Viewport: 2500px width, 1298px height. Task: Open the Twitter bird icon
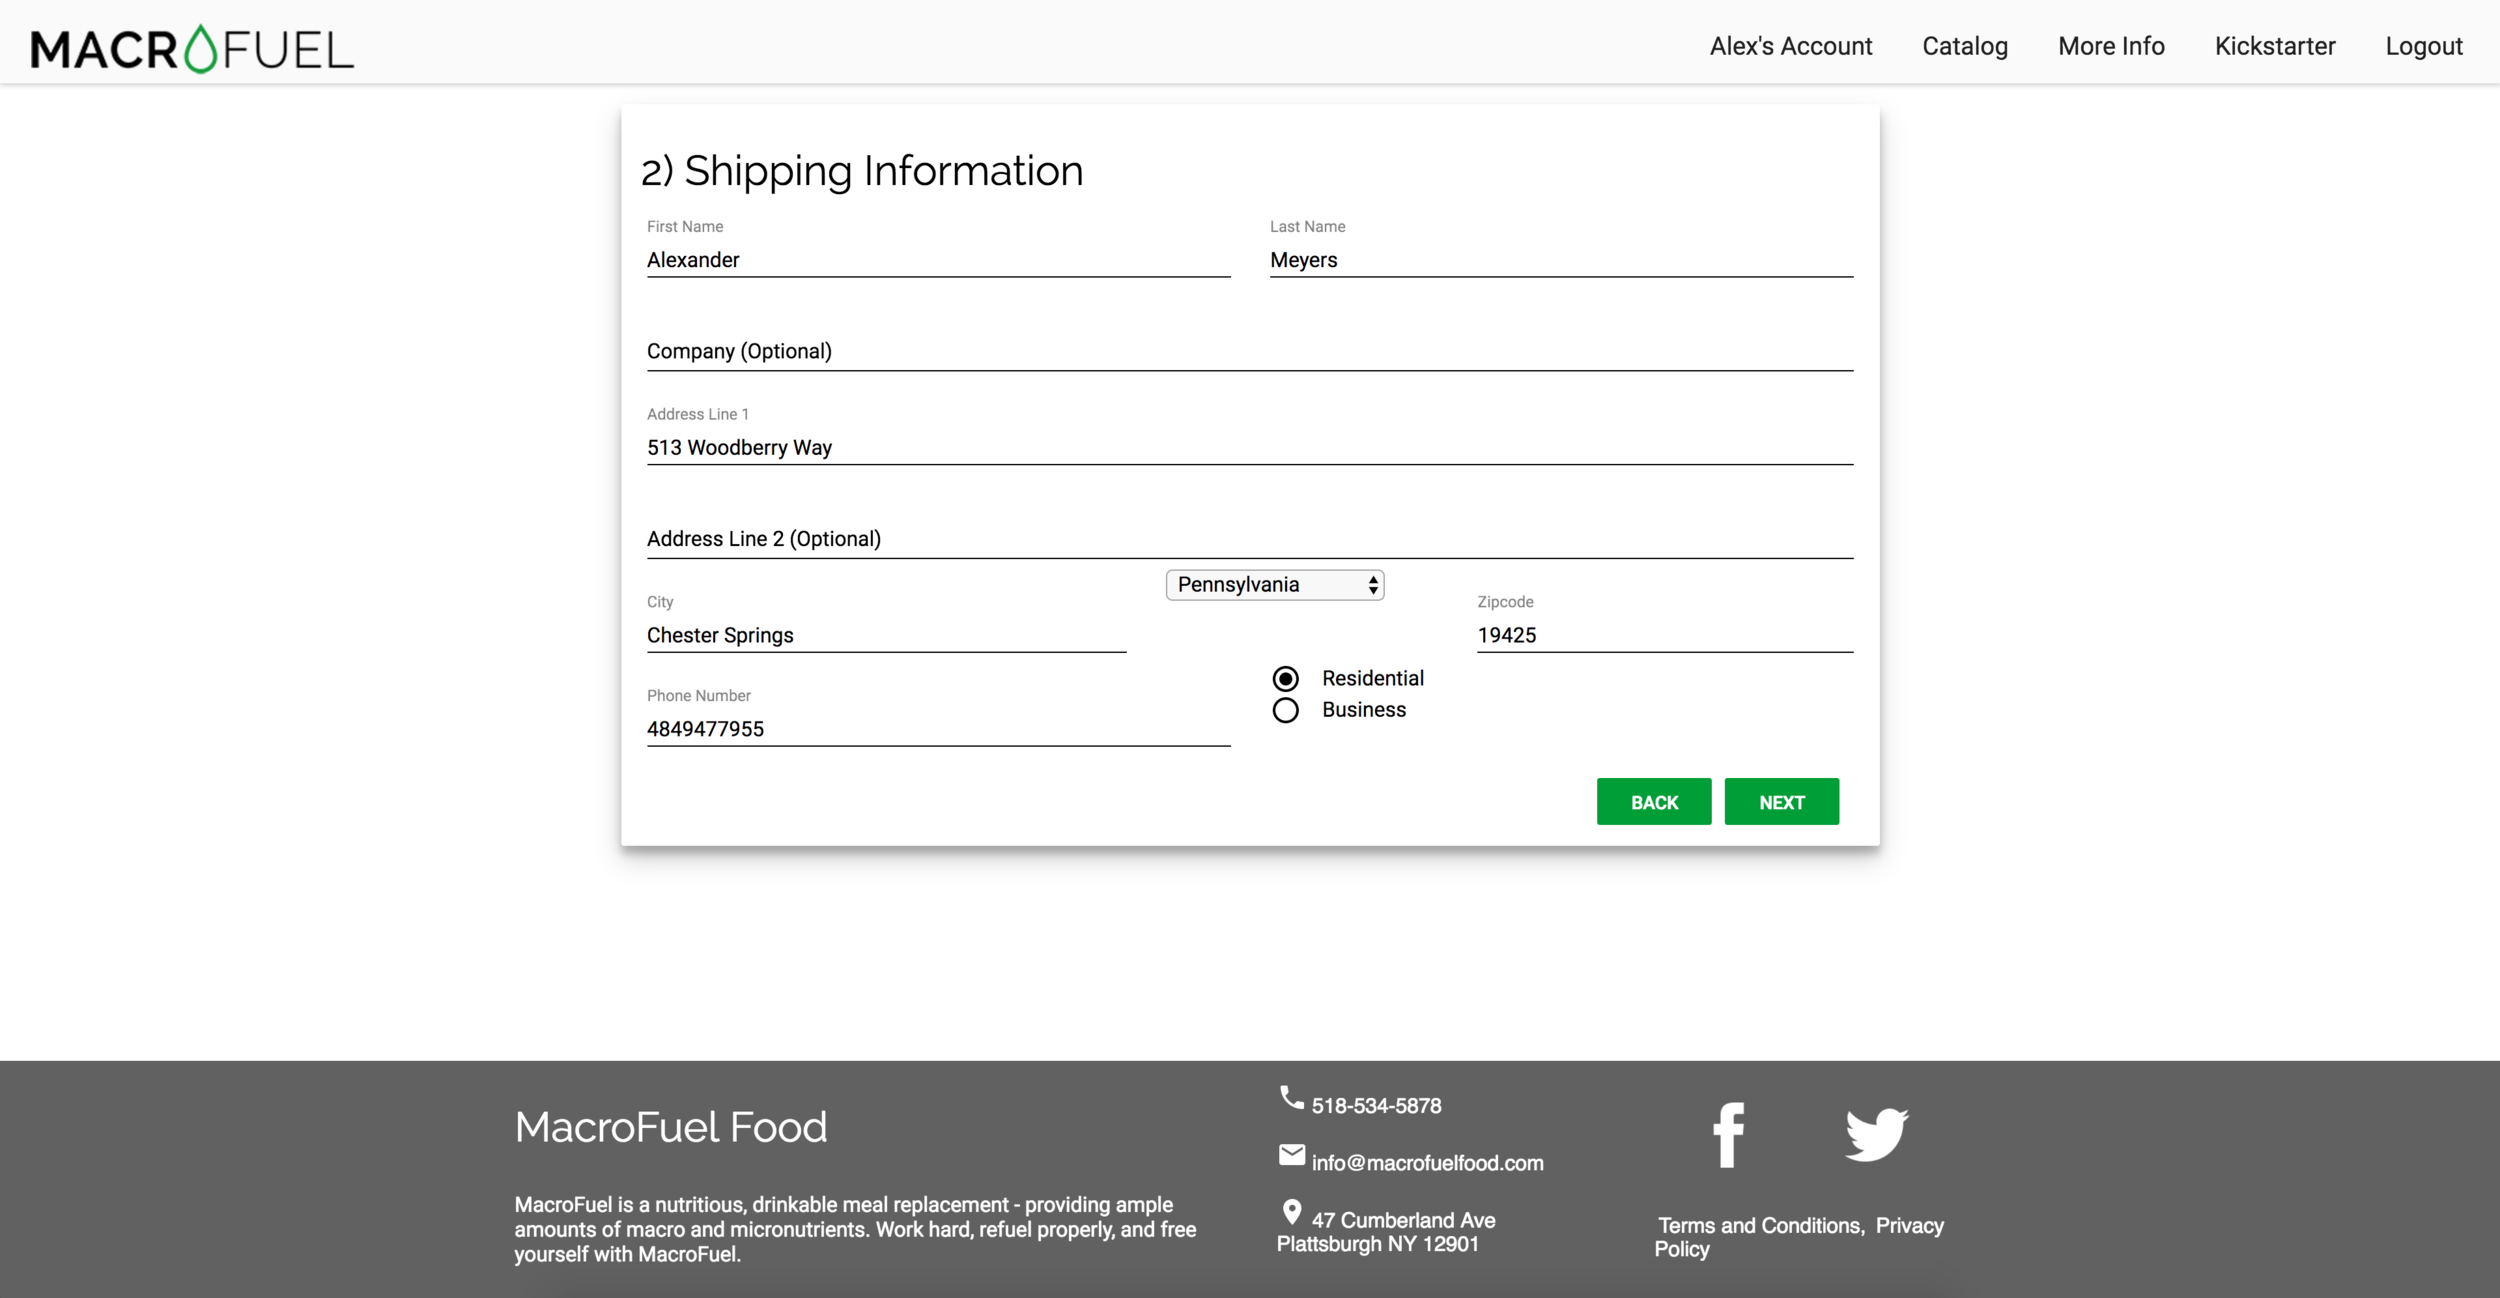(1876, 1133)
